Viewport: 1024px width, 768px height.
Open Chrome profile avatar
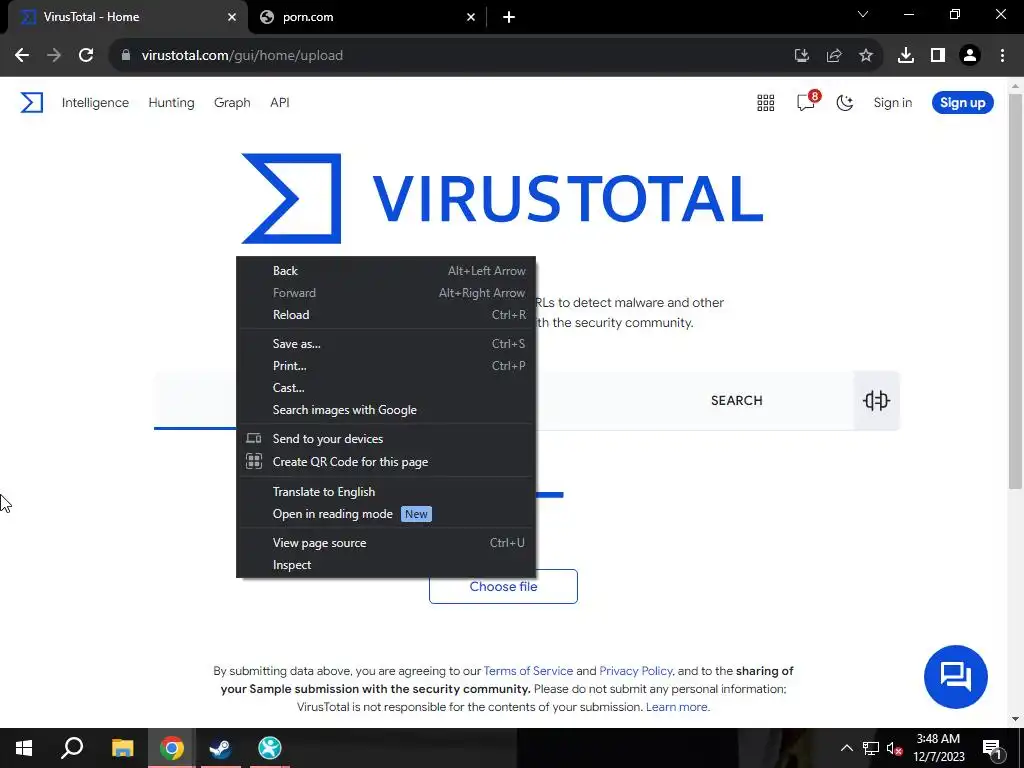coord(970,56)
